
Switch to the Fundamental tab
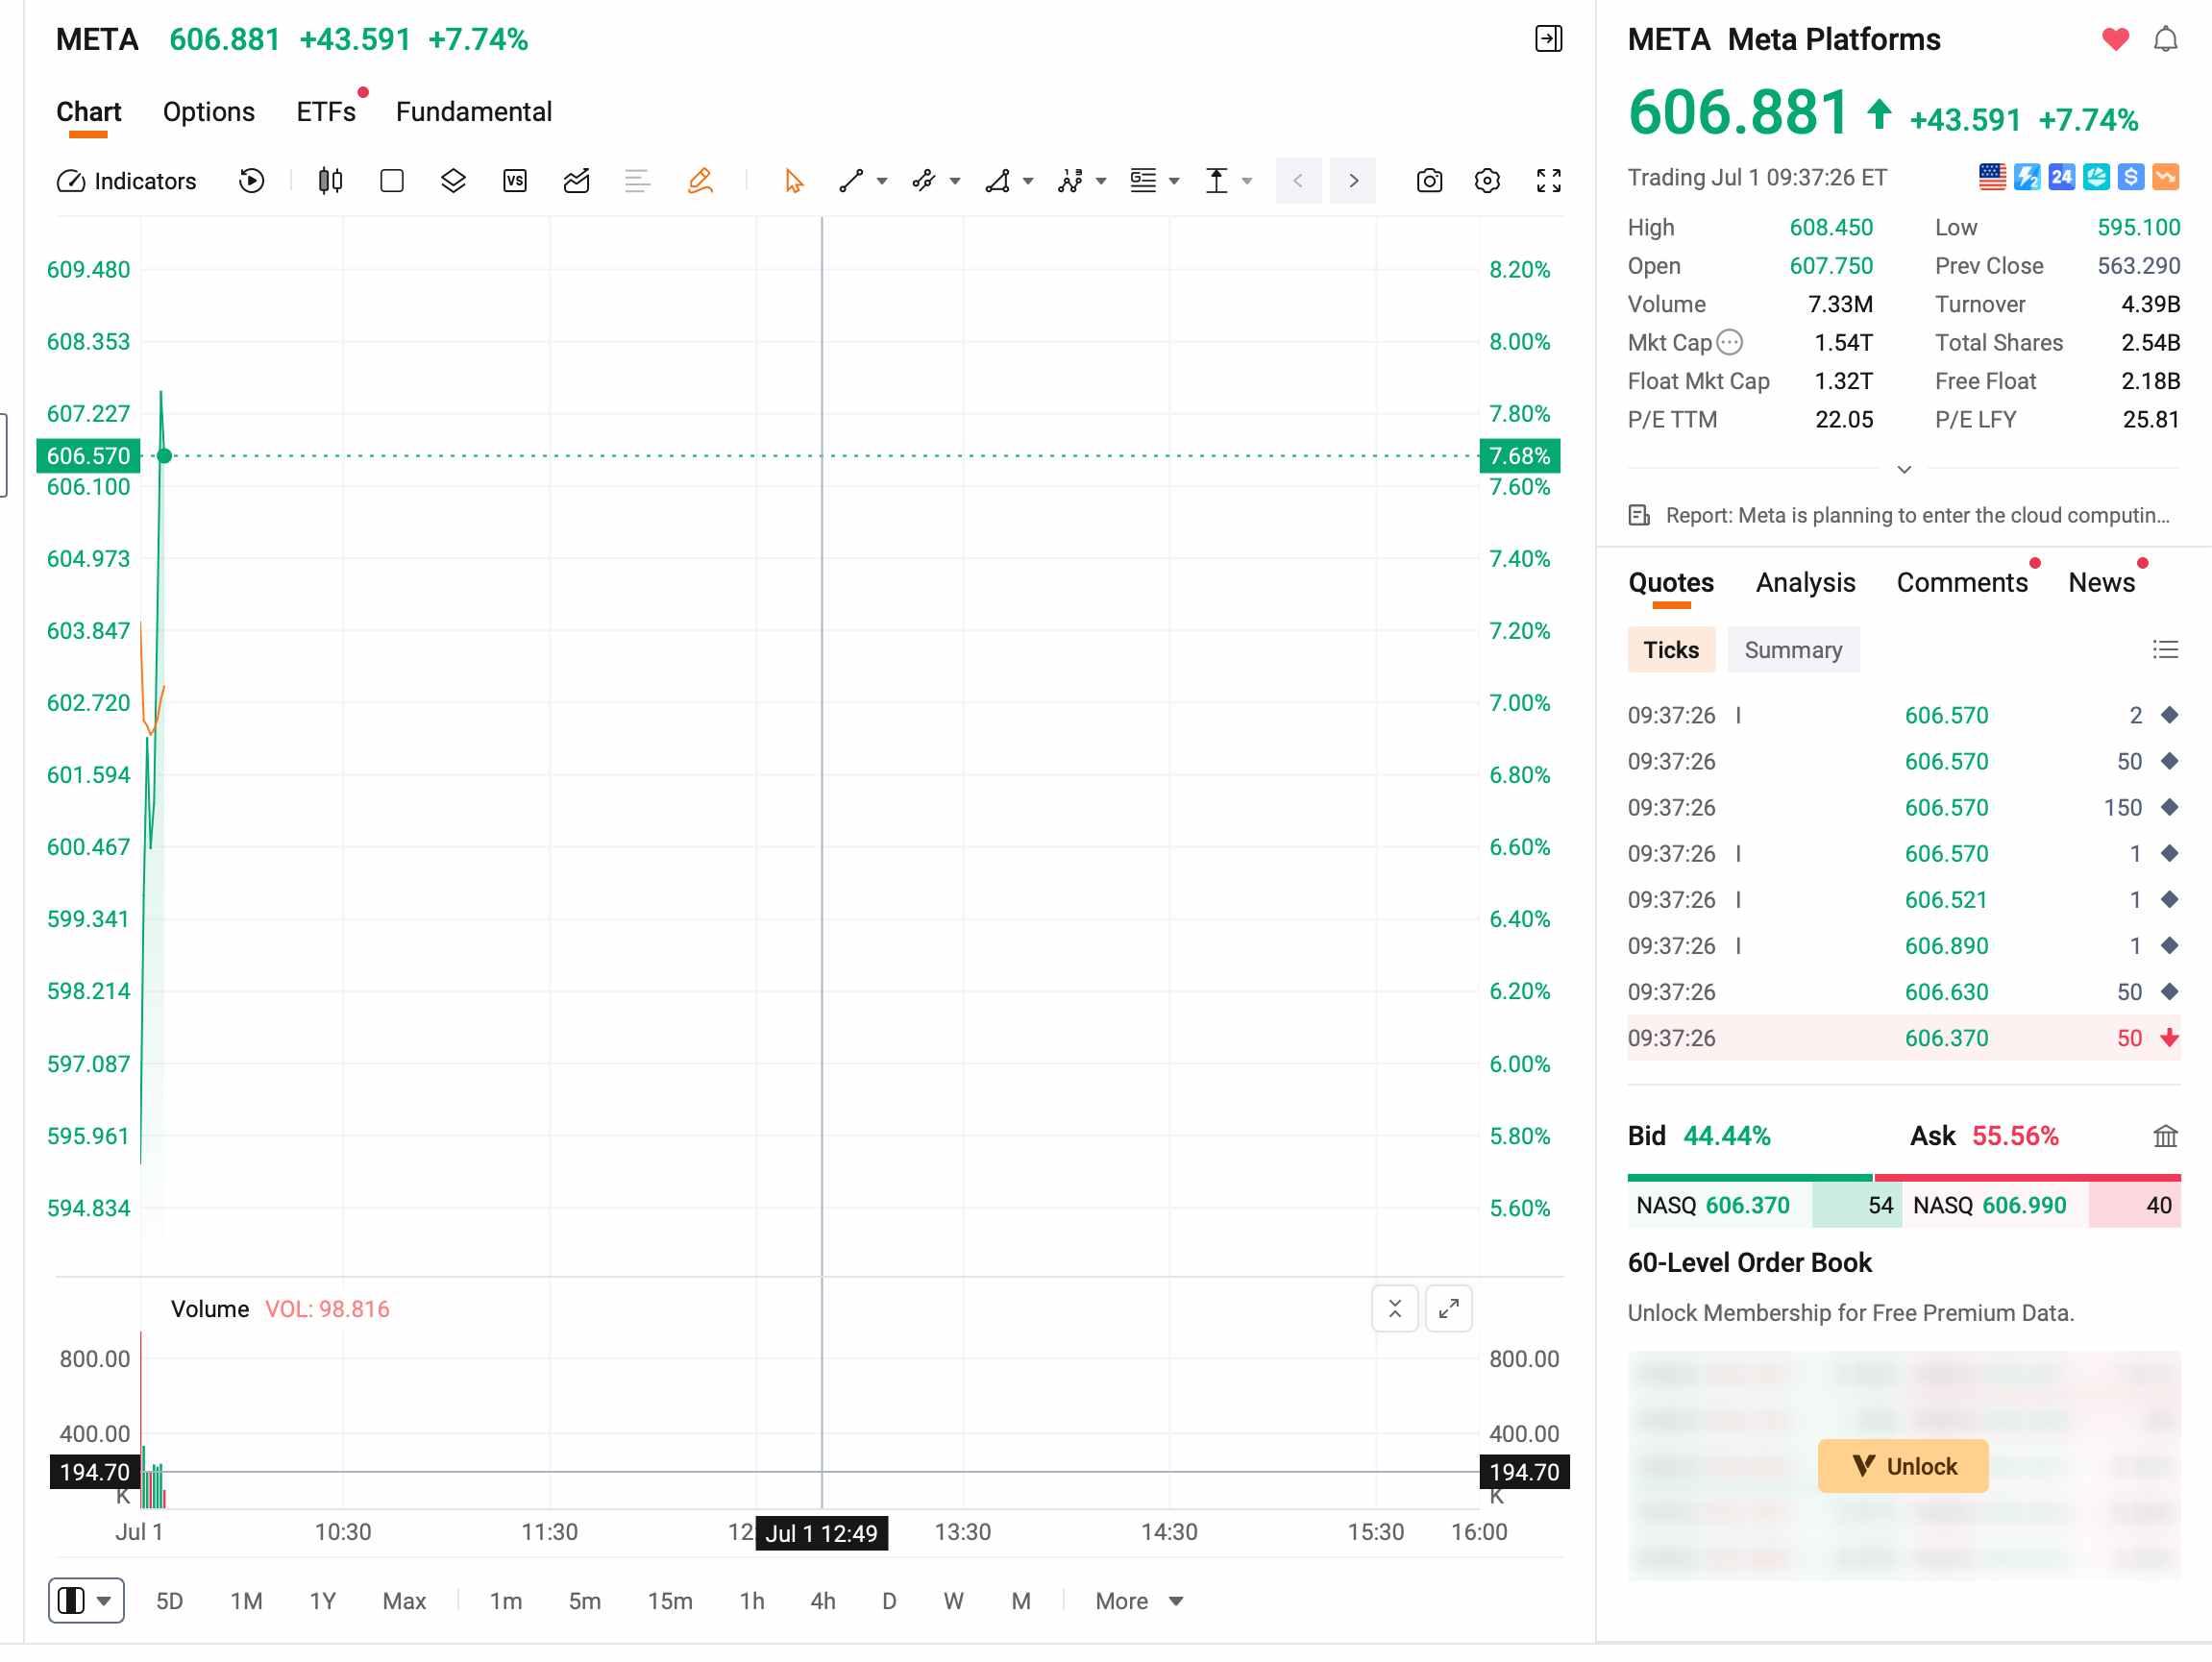point(474,112)
